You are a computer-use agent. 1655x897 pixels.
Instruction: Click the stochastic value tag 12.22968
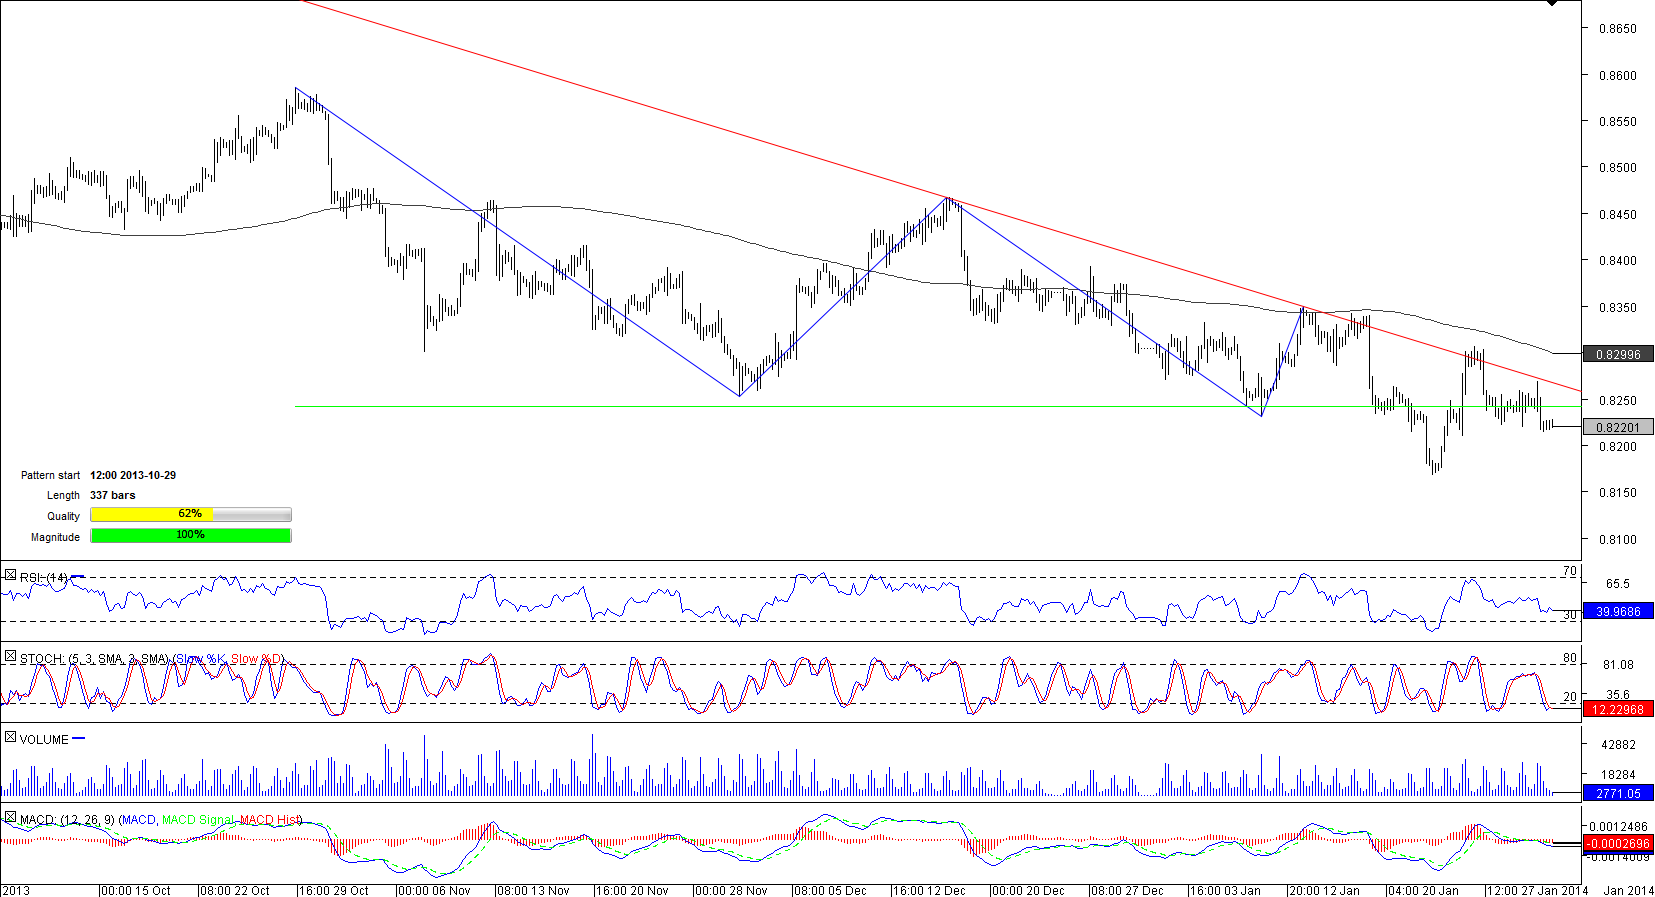(x=1617, y=709)
